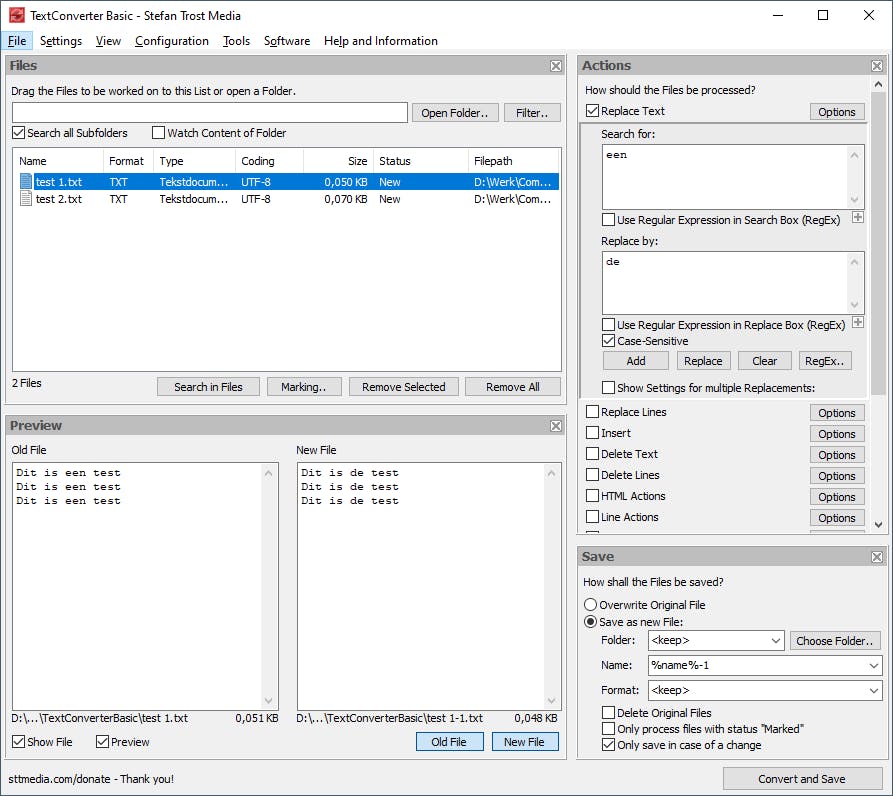
Task: Sort files by the Size column header
Action: coord(338,161)
